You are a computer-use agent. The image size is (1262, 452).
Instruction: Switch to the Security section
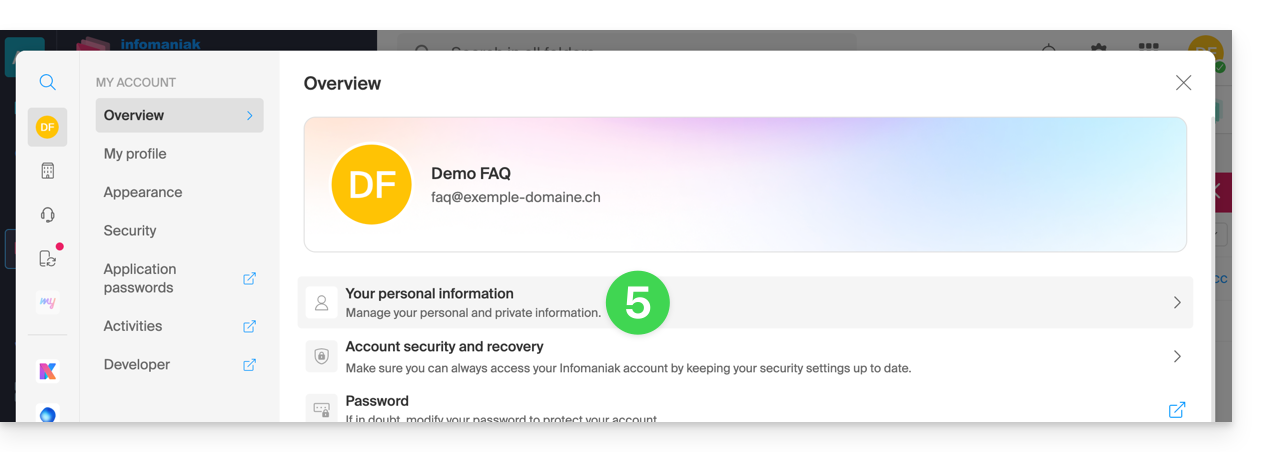(x=130, y=231)
